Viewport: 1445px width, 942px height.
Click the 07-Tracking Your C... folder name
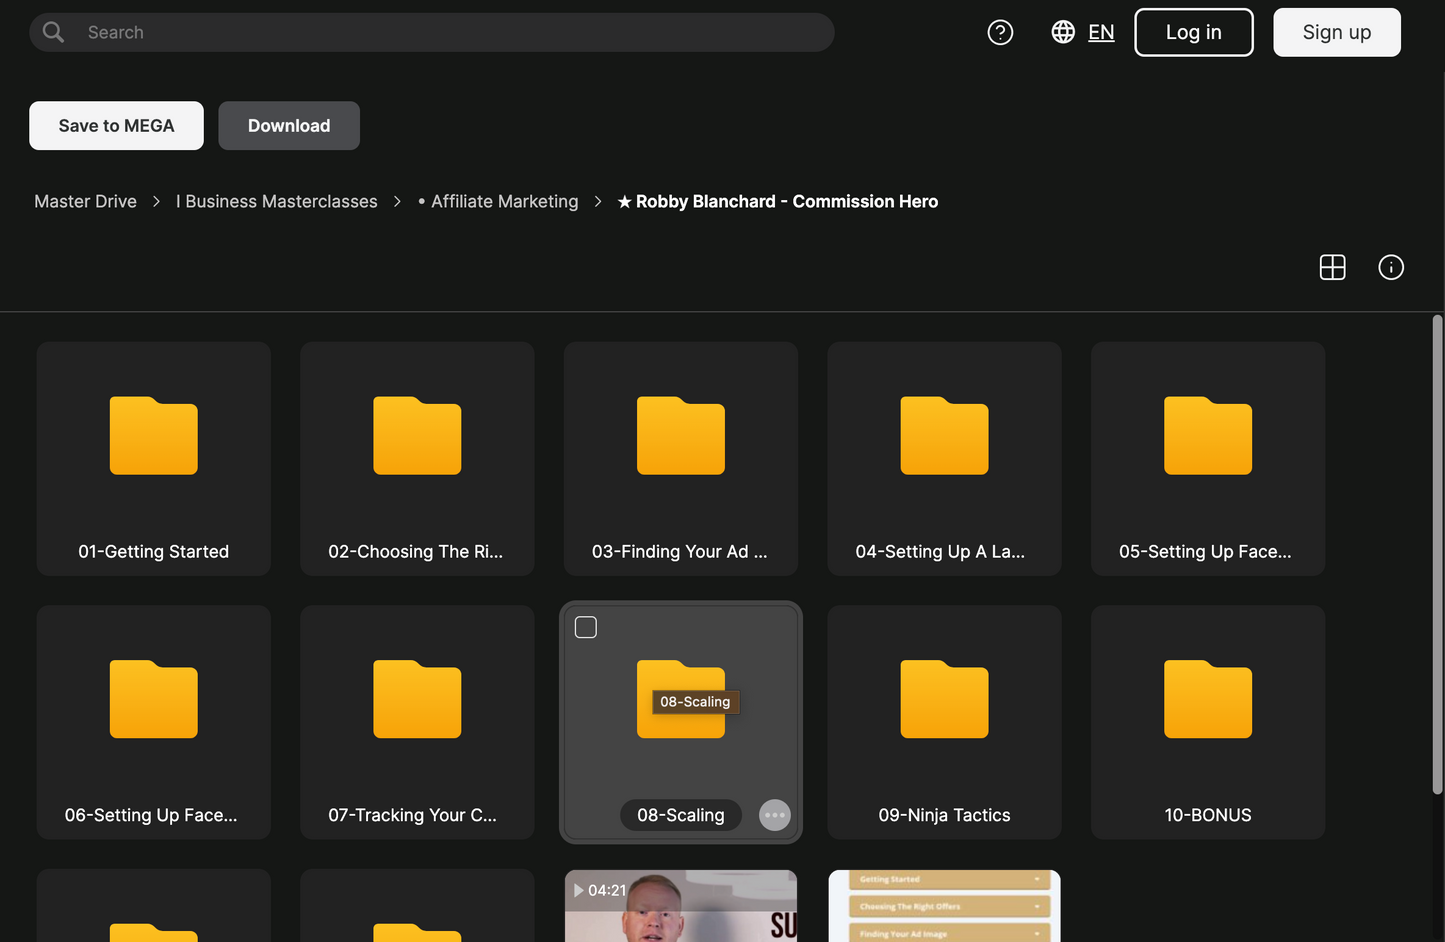[x=412, y=815]
